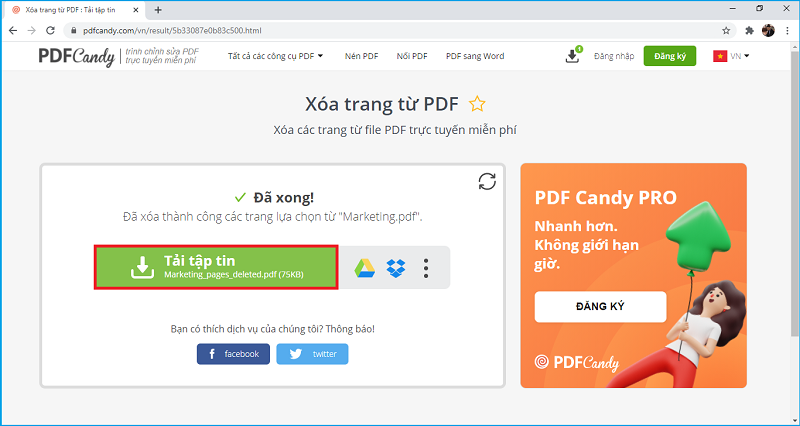The height and width of the screenshot is (426, 800).
Task: Open the PDF sang Word menu item
Action: [x=475, y=56]
